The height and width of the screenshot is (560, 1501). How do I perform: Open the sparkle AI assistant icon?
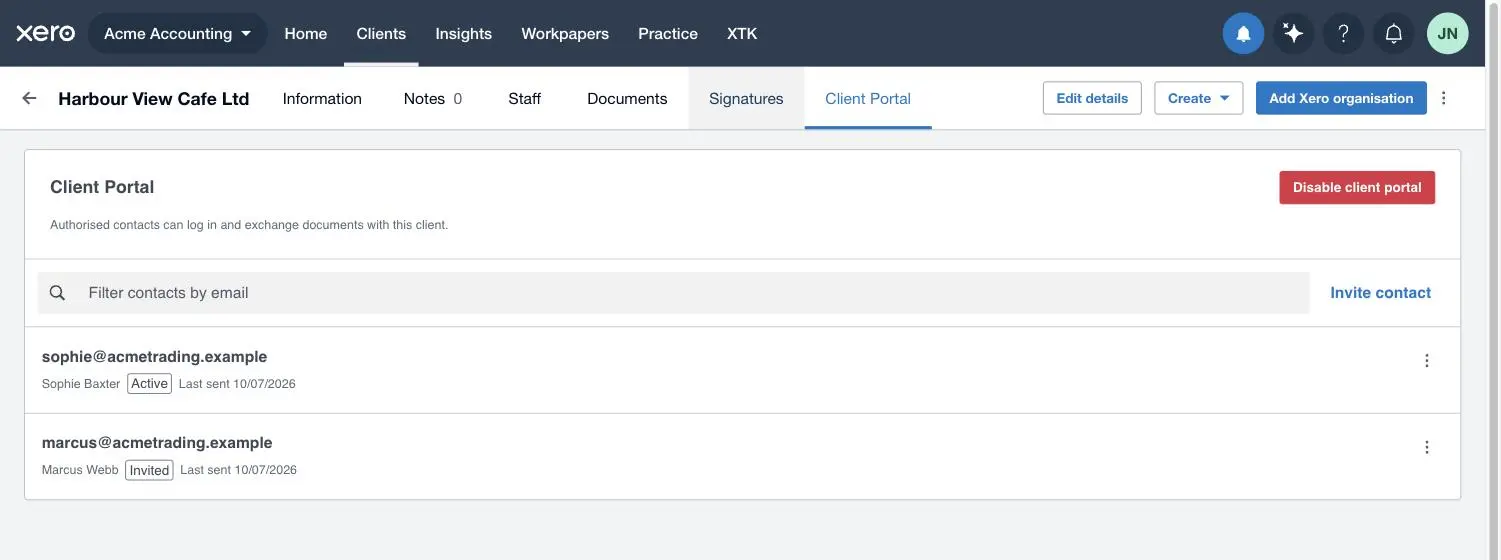tap(1293, 33)
